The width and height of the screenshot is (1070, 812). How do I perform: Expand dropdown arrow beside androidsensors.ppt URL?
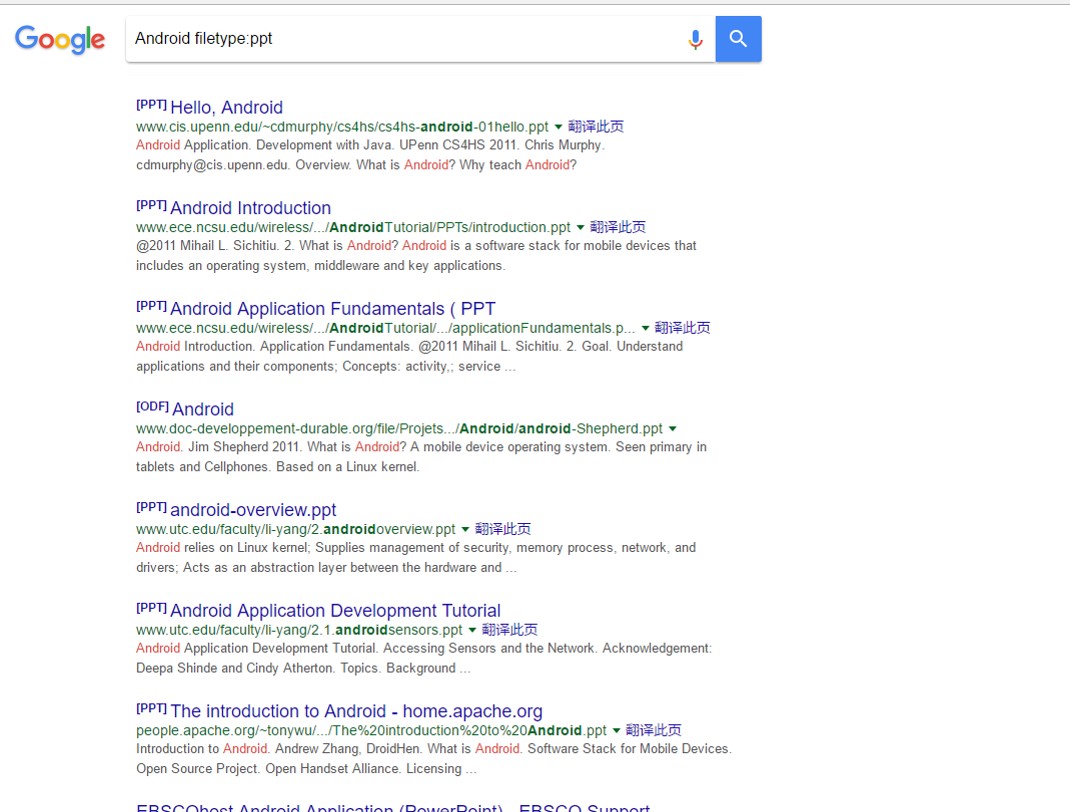click(472, 630)
